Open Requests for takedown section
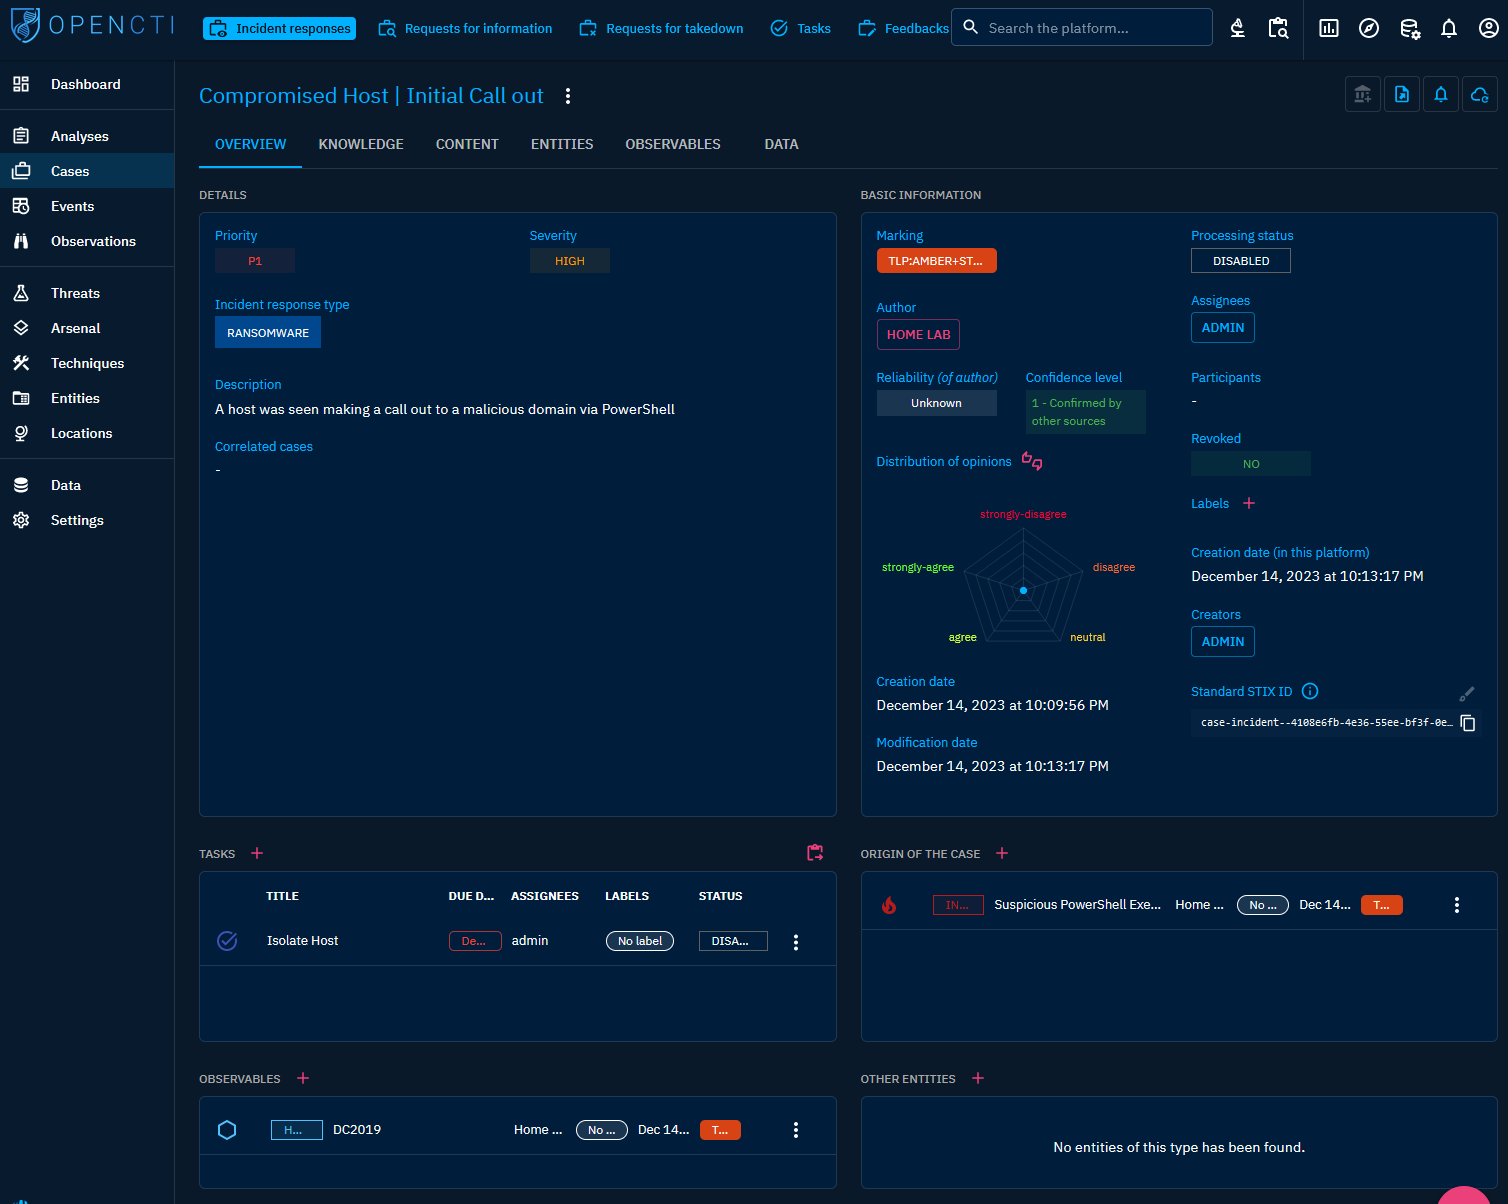Viewport: 1508px width, 1204px height. [661, 28]
